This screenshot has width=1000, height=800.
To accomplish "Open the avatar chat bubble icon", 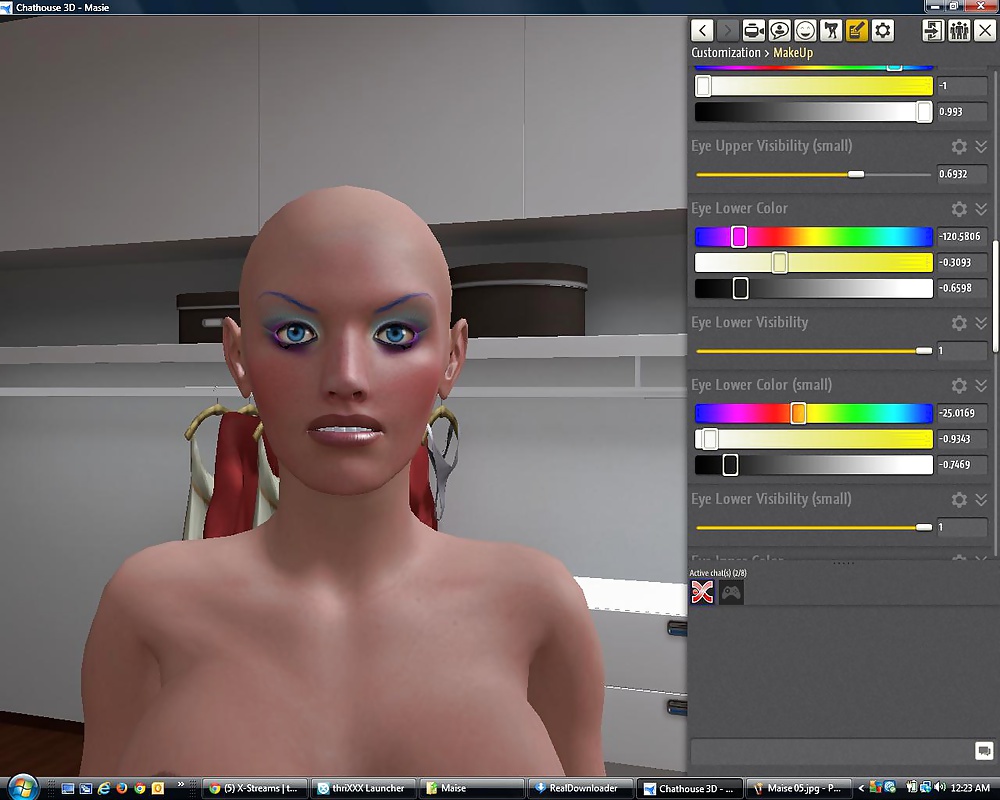I will (779, 30).
